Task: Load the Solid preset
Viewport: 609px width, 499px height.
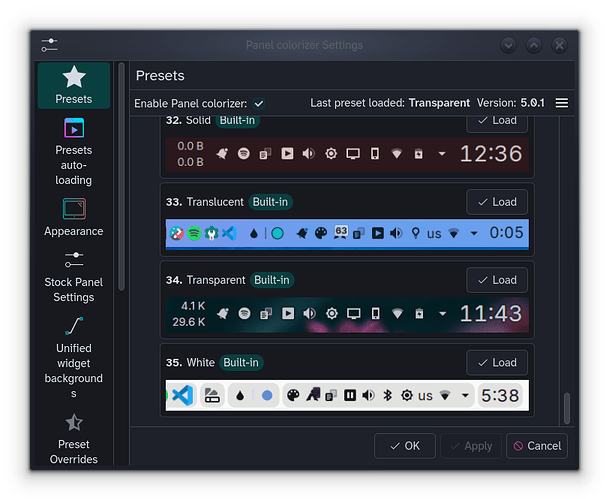Action: (496, 120)
